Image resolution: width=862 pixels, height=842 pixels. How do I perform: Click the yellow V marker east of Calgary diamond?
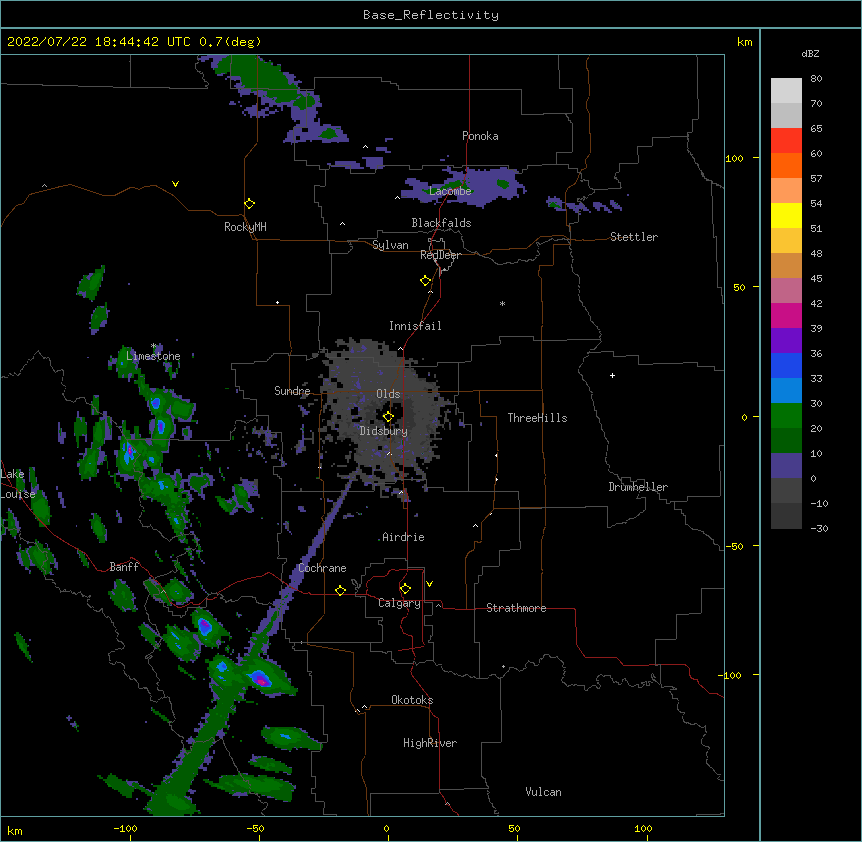pos(429,584)
